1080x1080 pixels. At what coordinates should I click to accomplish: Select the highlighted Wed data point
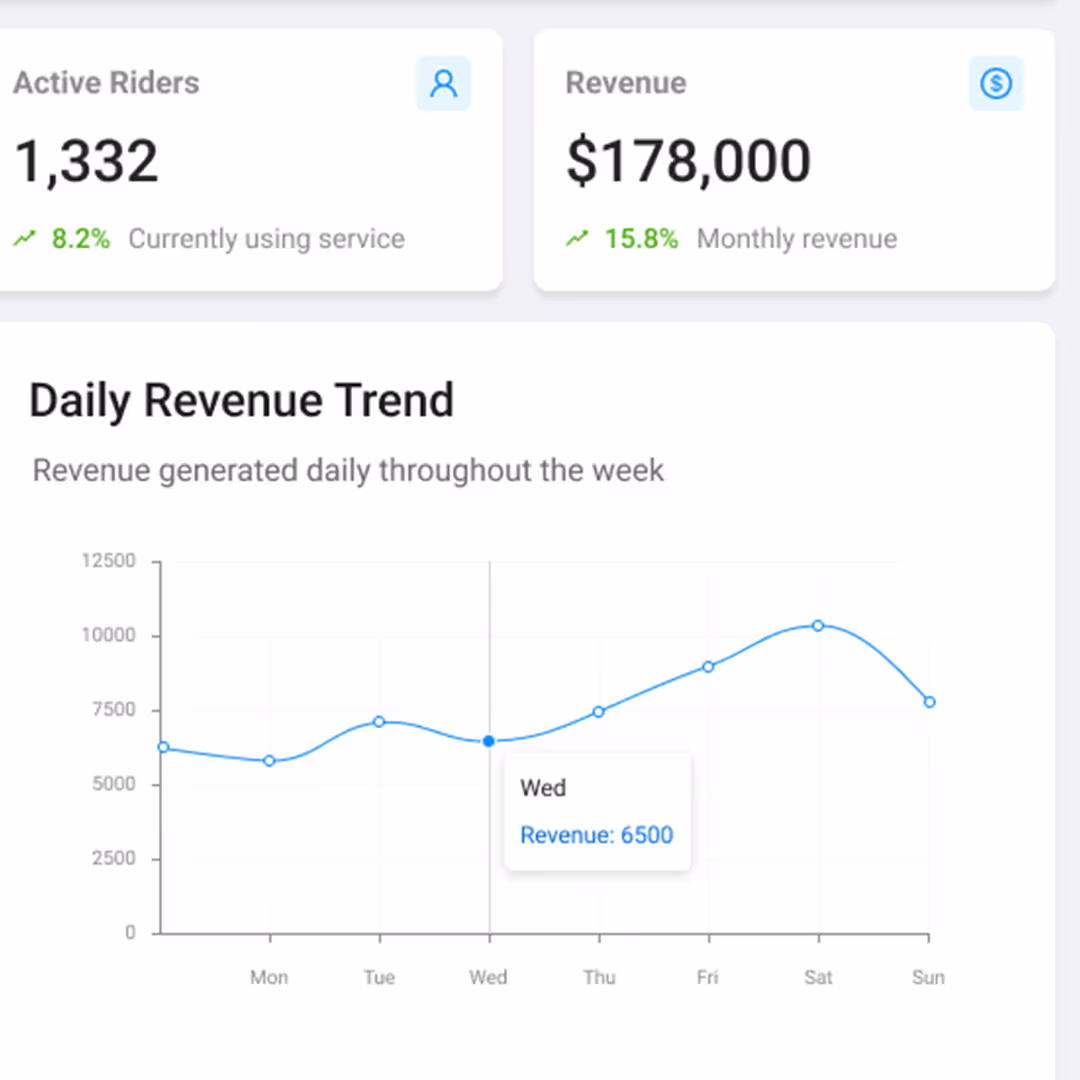click(489, 740)
